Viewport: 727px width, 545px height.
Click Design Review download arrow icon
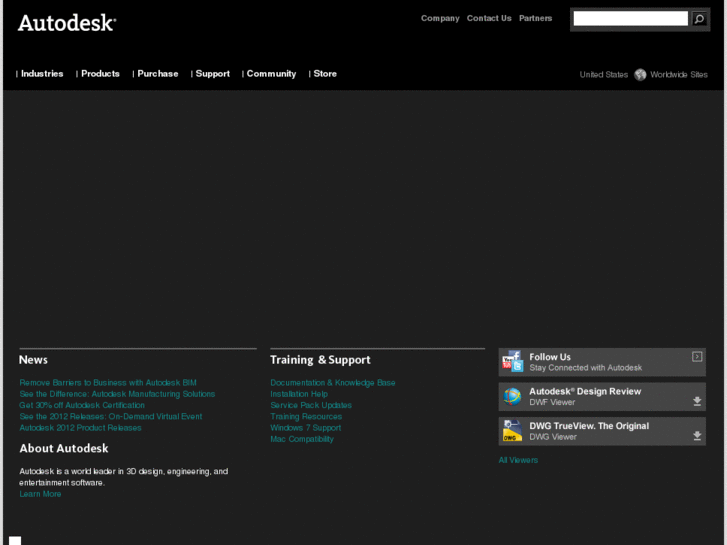tap(697, 401)
